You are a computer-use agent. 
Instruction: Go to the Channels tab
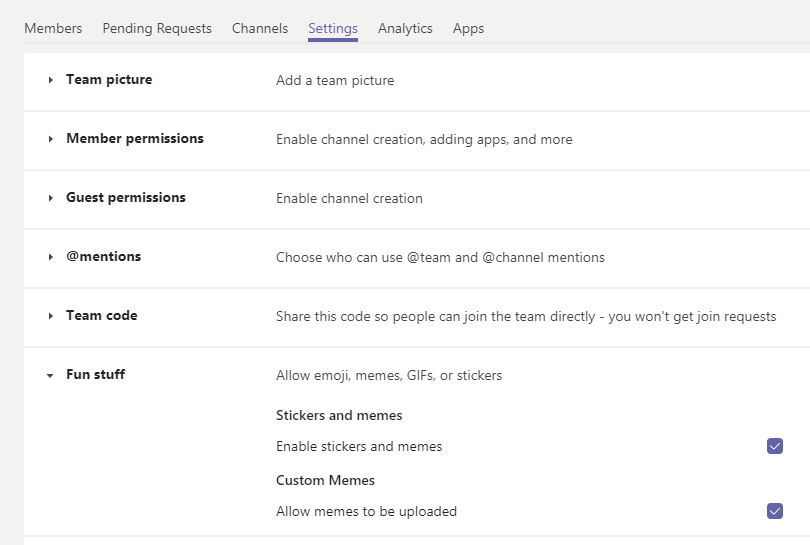(x=260, y=28)
